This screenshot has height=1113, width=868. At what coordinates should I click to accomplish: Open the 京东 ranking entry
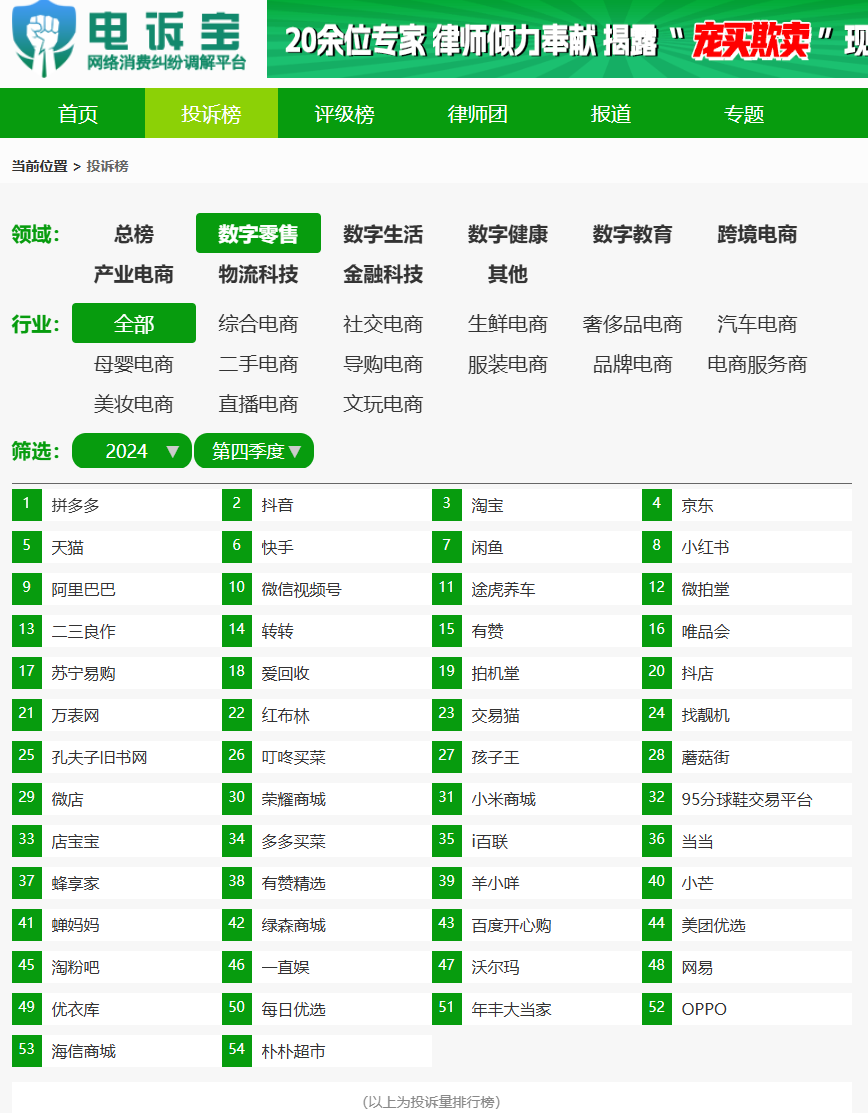tap(698, 506)
